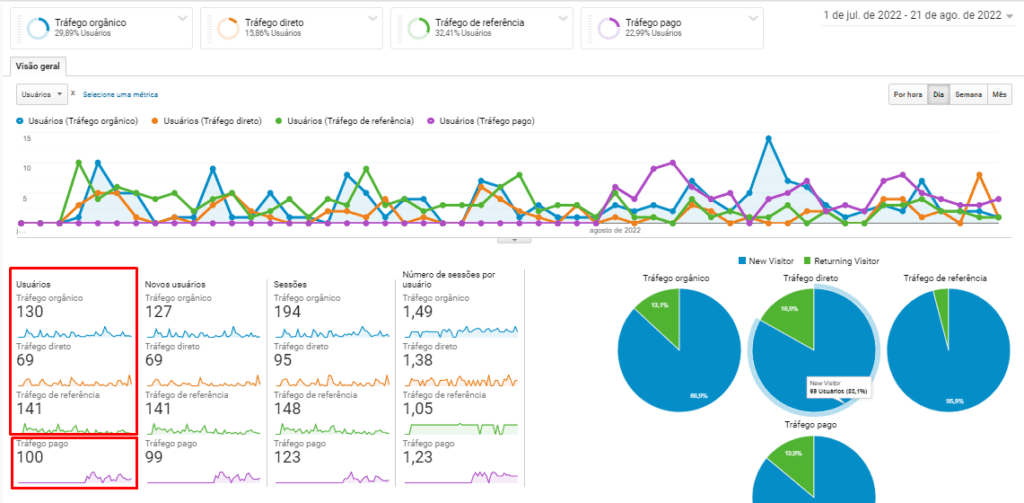Open the date range picker dropdown
Screen dimensions: 1024x503
(x=1010, y=17)
